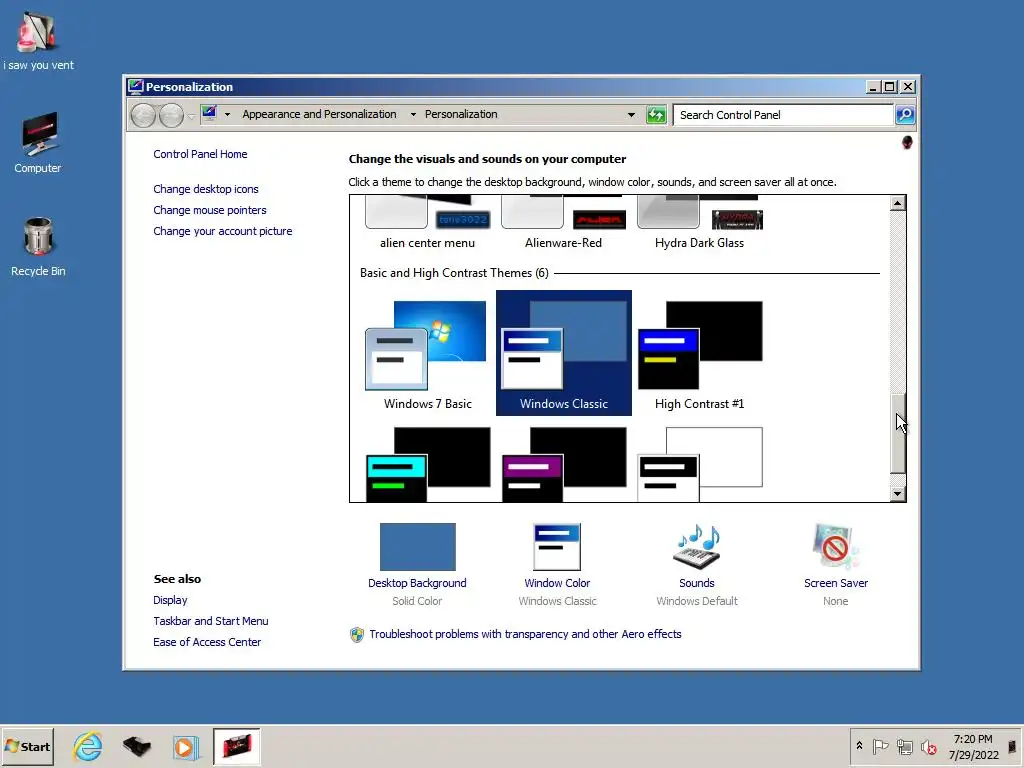
Task: Select the Alienware-Red theme
Action: (564, 224)
